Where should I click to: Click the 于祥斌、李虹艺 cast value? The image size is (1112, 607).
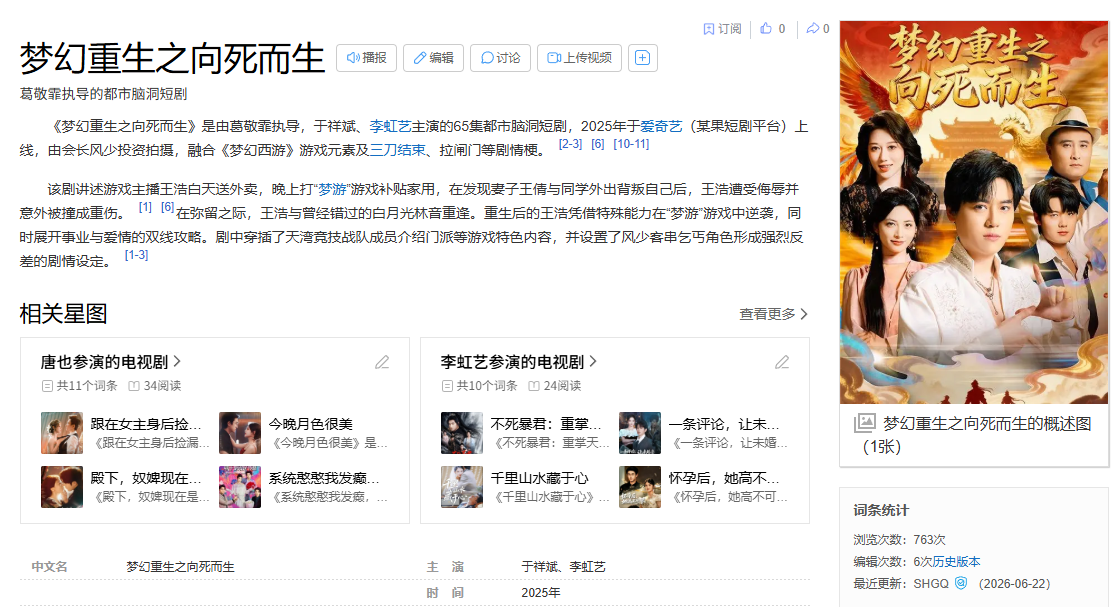pyautogui.click(x=563, y=567)
